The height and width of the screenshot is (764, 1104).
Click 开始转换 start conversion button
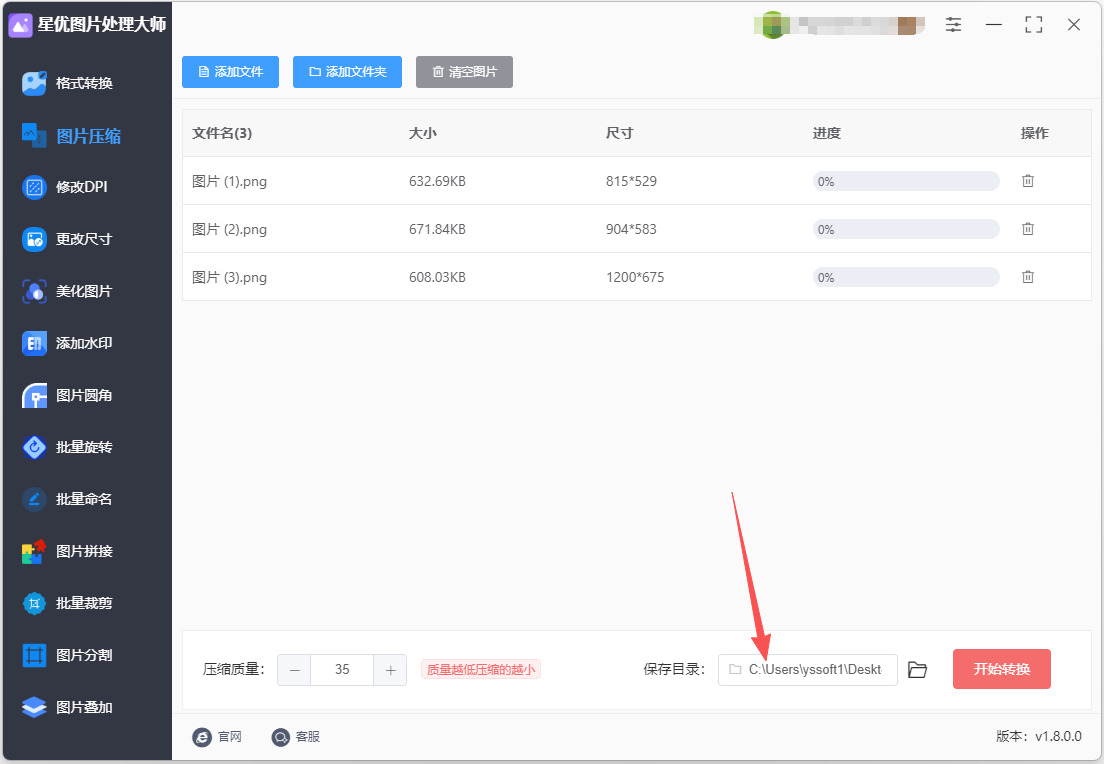click(1001, 669)
